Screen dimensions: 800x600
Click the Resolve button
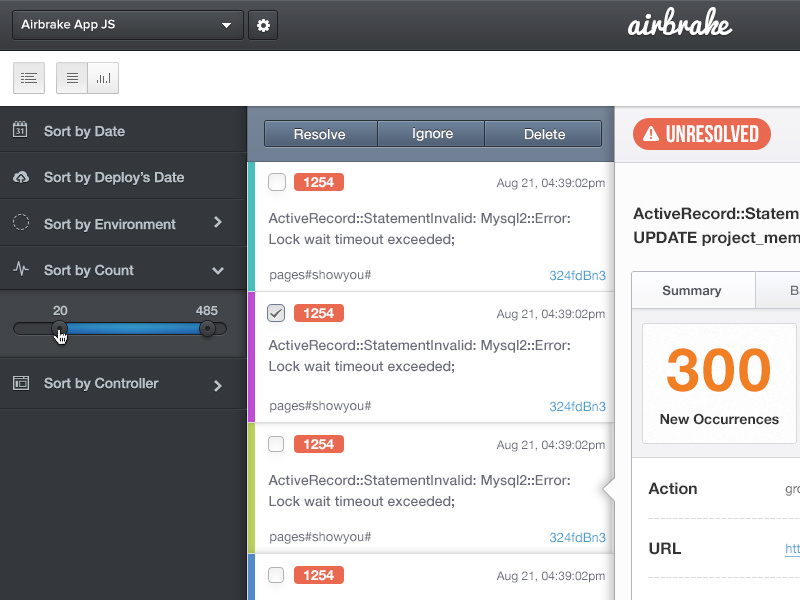320,133
